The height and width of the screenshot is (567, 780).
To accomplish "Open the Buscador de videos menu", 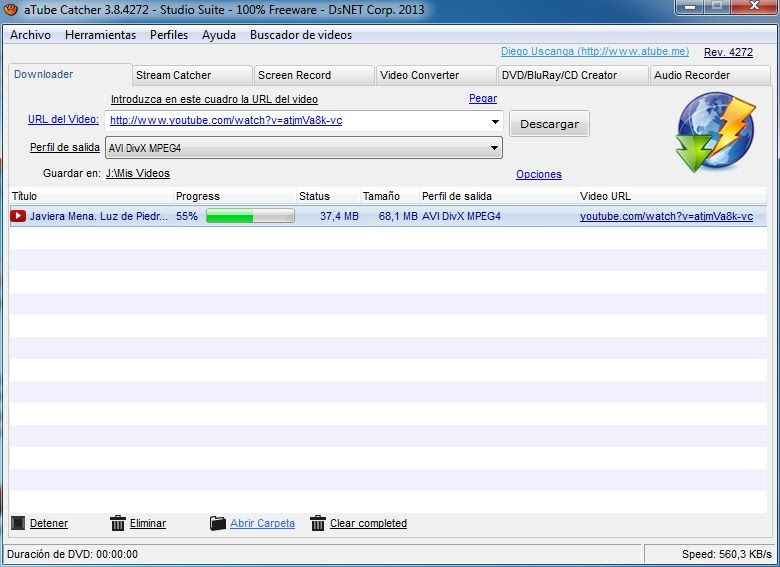I will (301, 35).
